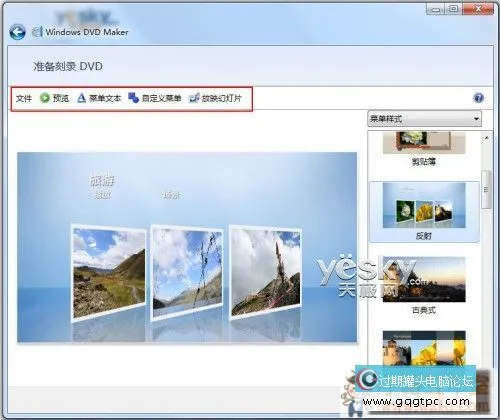Click the 菜单文本 letter A icon

click(81, 98)
